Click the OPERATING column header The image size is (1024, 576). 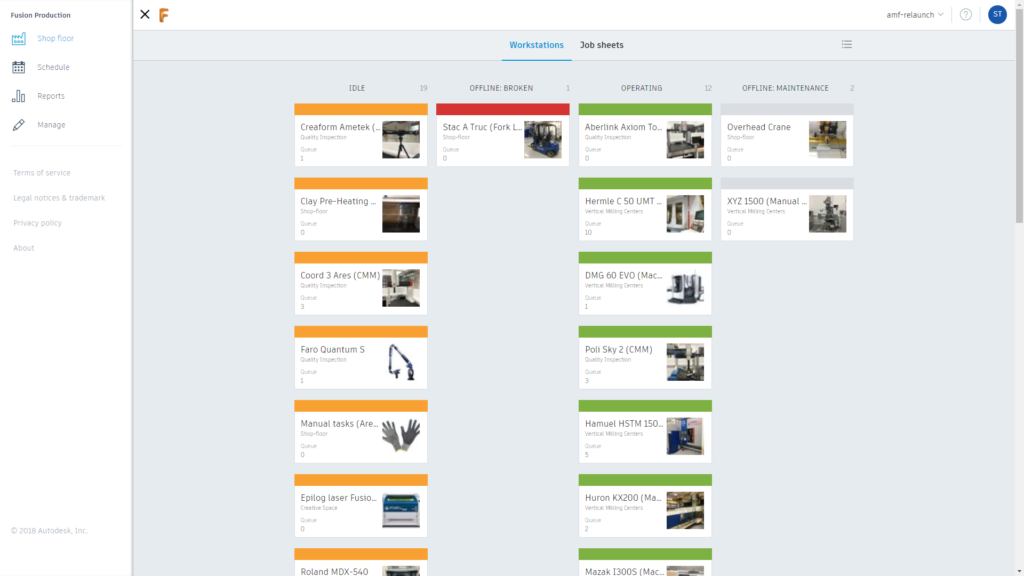tap(641, 88)
